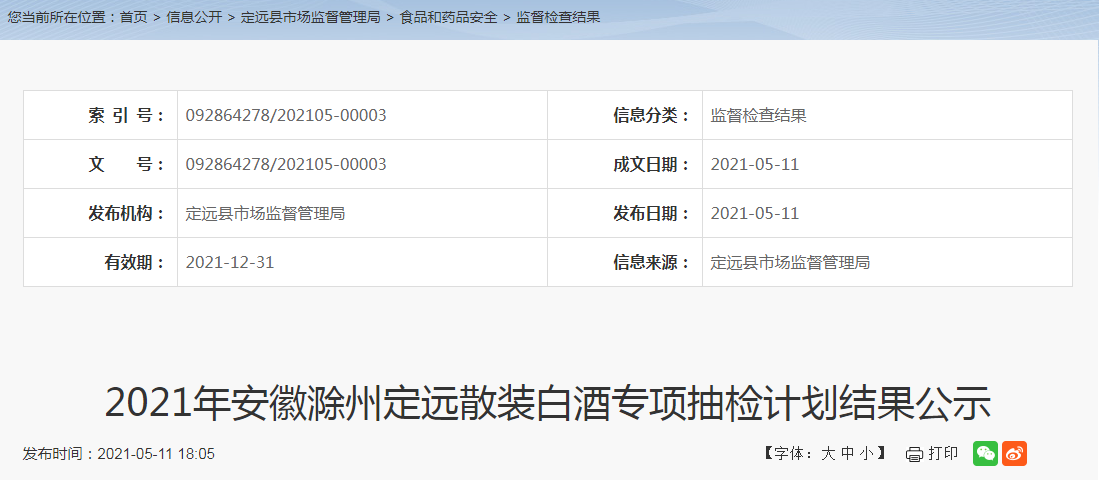Select the 发布日期 value 2021-05-11

coord(755,213)
